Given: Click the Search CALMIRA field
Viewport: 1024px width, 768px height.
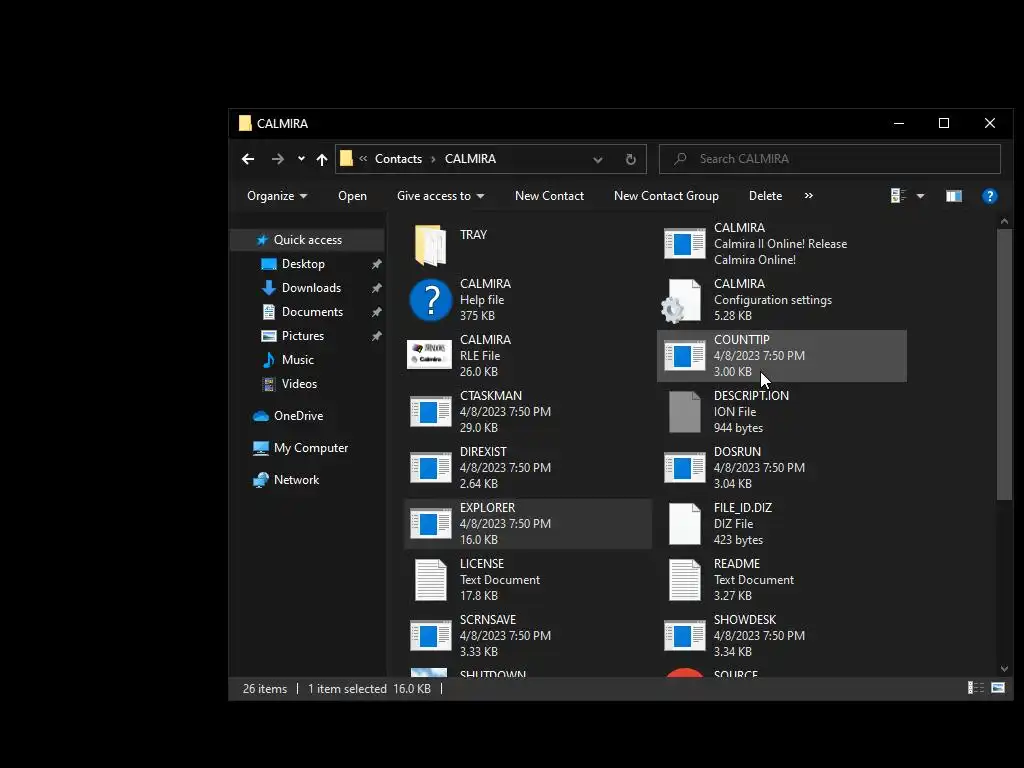Looking at the screenshot, I should pos(829,159).
